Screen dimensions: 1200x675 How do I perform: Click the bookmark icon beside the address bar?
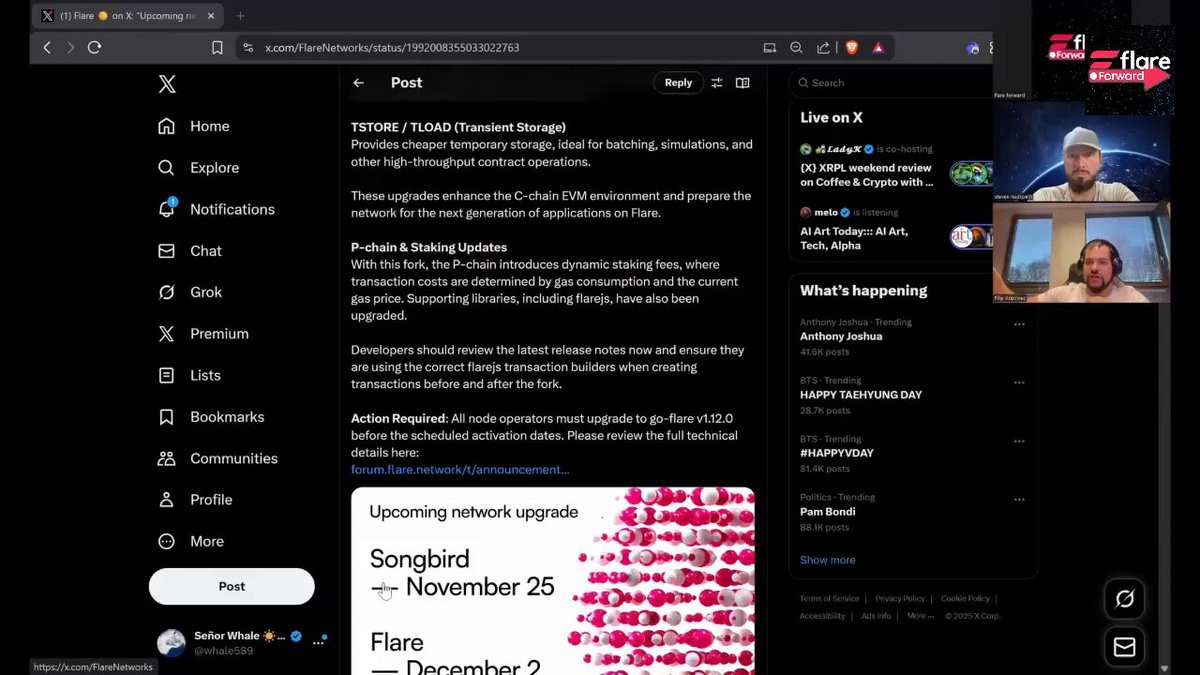point(217,47)
